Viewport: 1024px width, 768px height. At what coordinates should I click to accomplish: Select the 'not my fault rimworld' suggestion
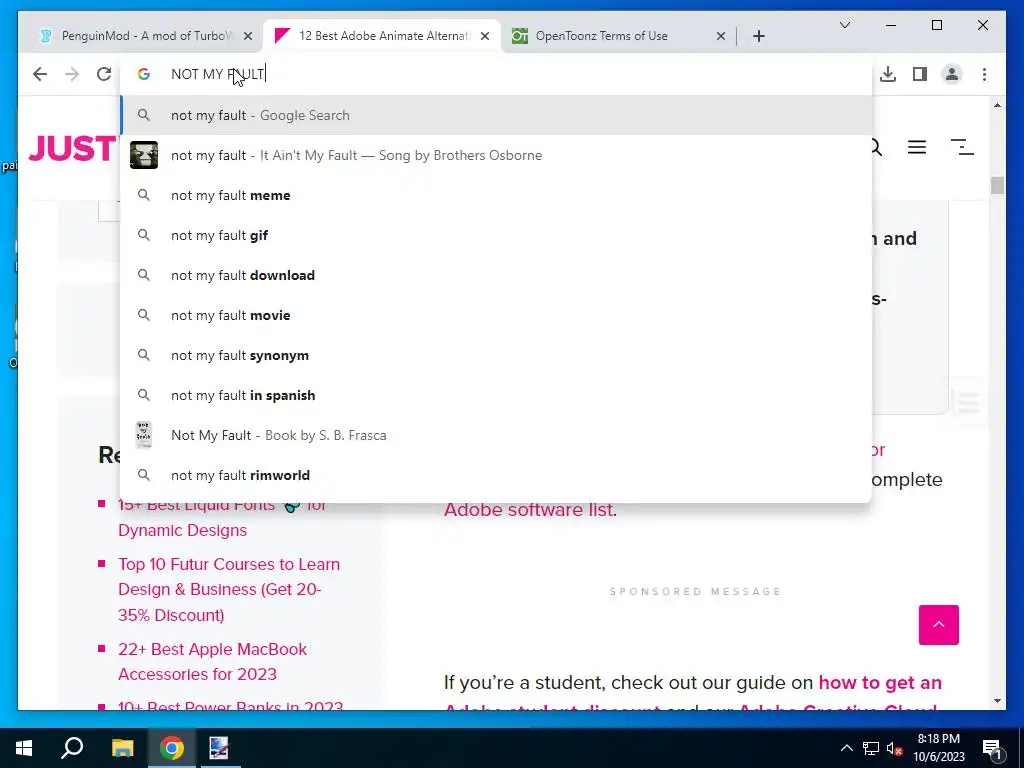(x=496, y=475)
